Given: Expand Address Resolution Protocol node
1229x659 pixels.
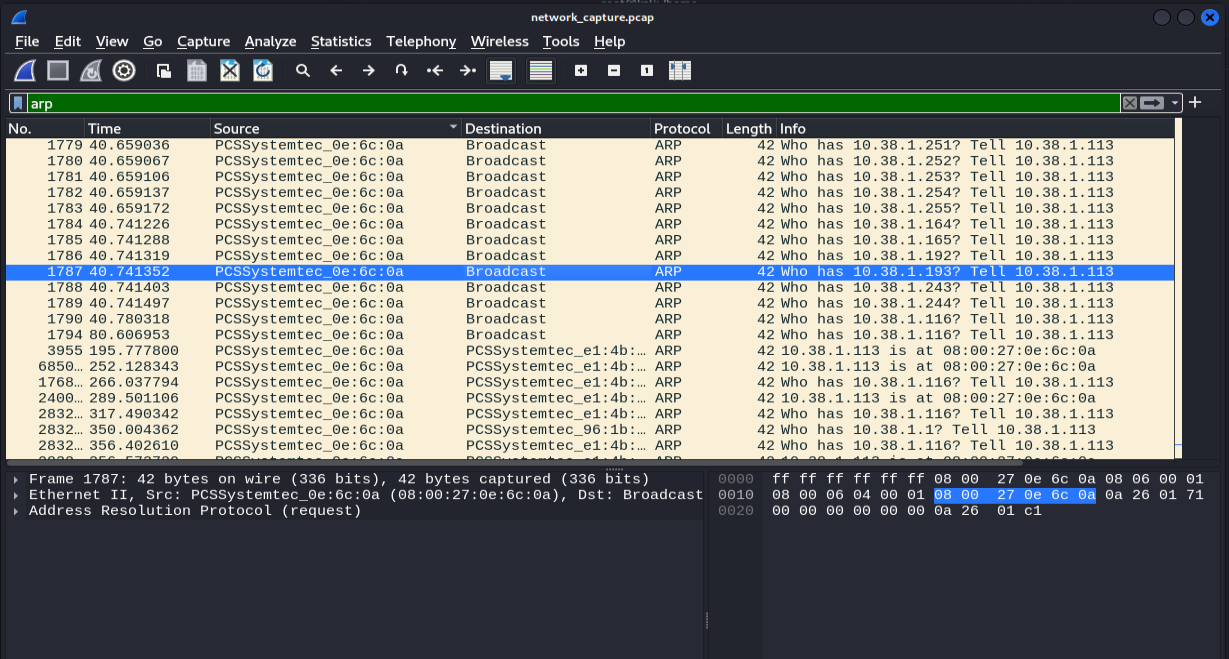Looking at the screenshot, I should pos(16,511).
